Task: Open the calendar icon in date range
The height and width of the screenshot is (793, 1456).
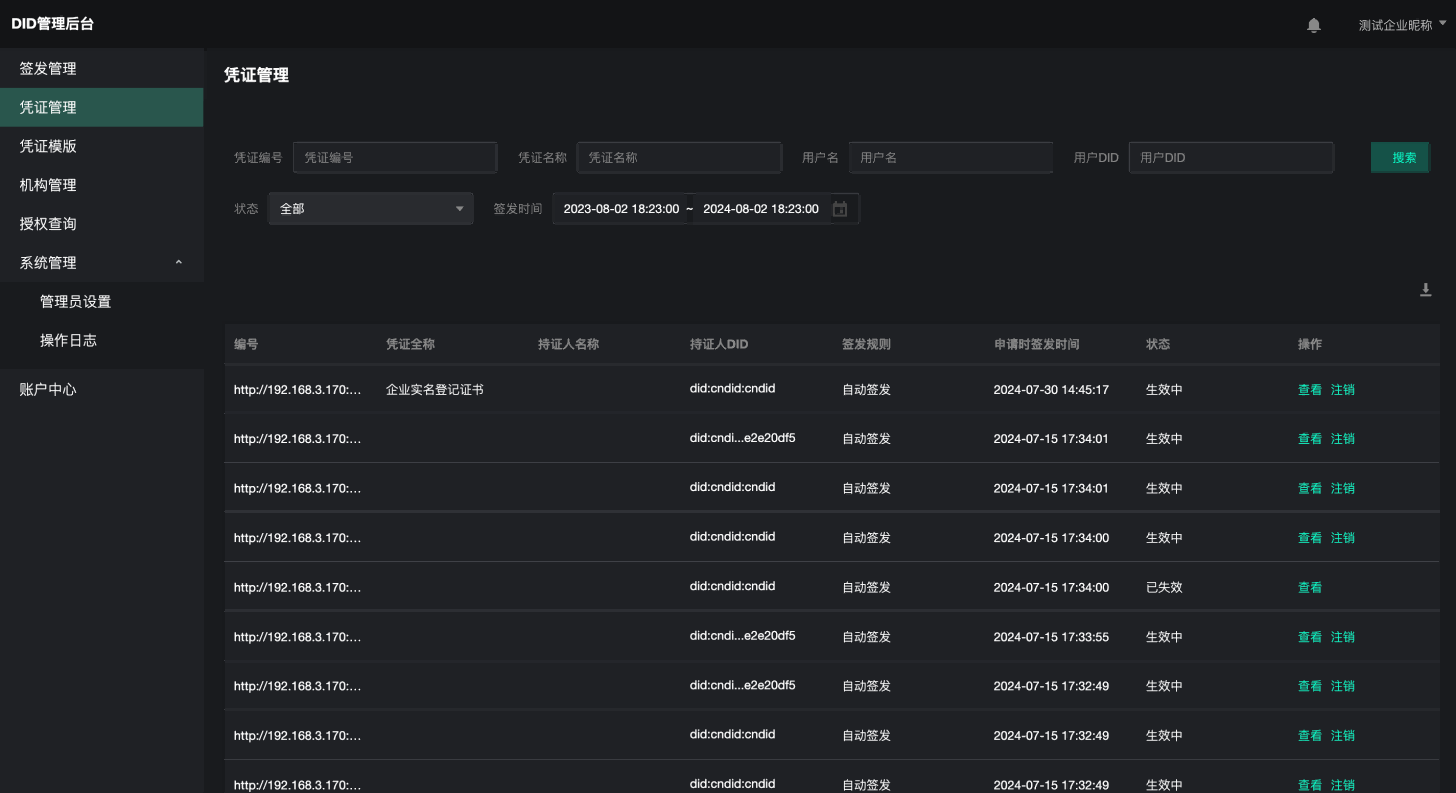Action: pos(840,209)
